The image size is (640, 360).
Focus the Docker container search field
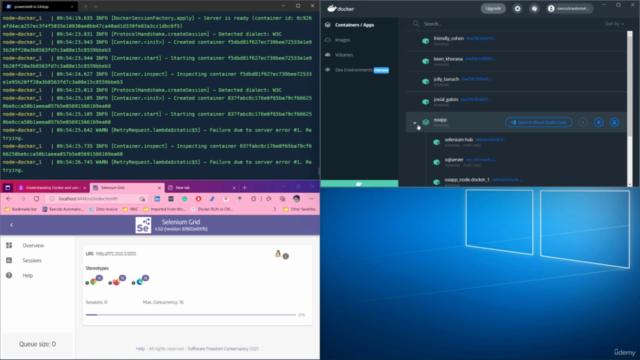point(506,24)
